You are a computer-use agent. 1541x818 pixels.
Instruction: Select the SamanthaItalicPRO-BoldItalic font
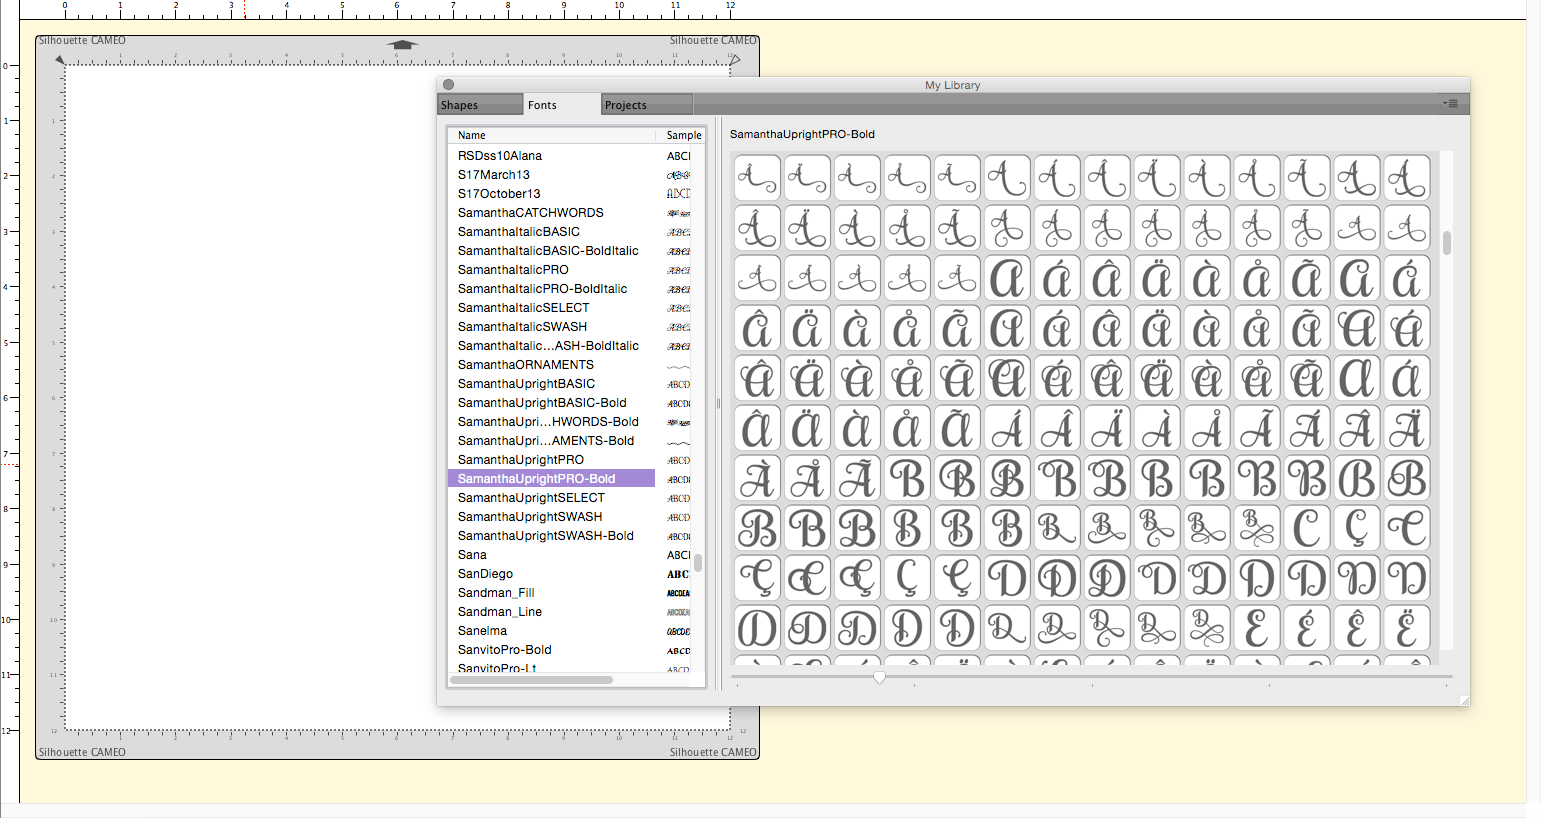pos(570,289)
